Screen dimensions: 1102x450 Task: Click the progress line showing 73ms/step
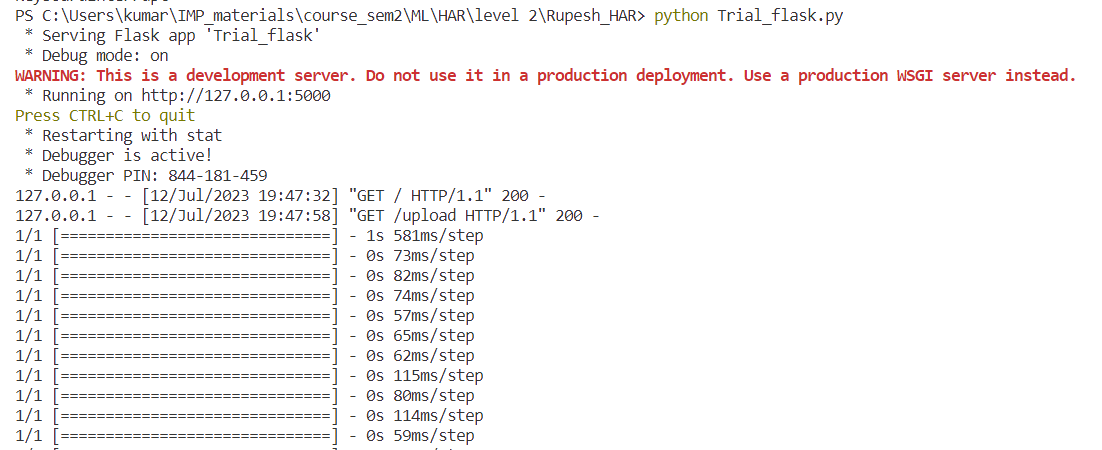[x=245, y=256]
